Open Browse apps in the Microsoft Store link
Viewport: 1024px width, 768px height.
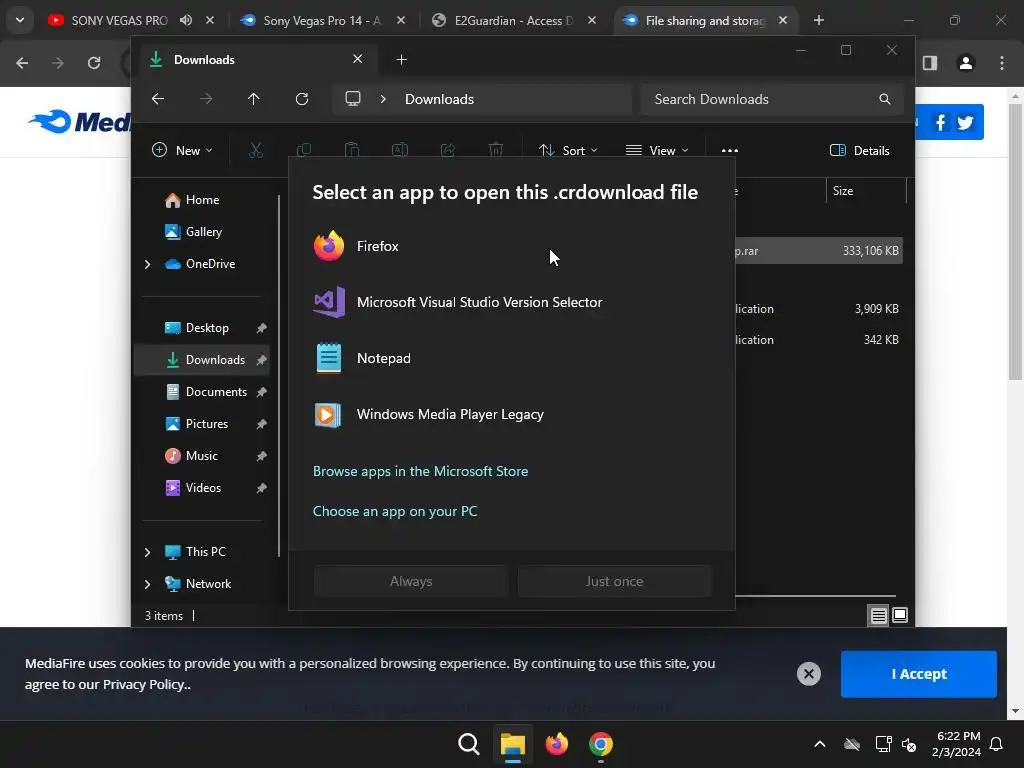[x=420, y=471]
